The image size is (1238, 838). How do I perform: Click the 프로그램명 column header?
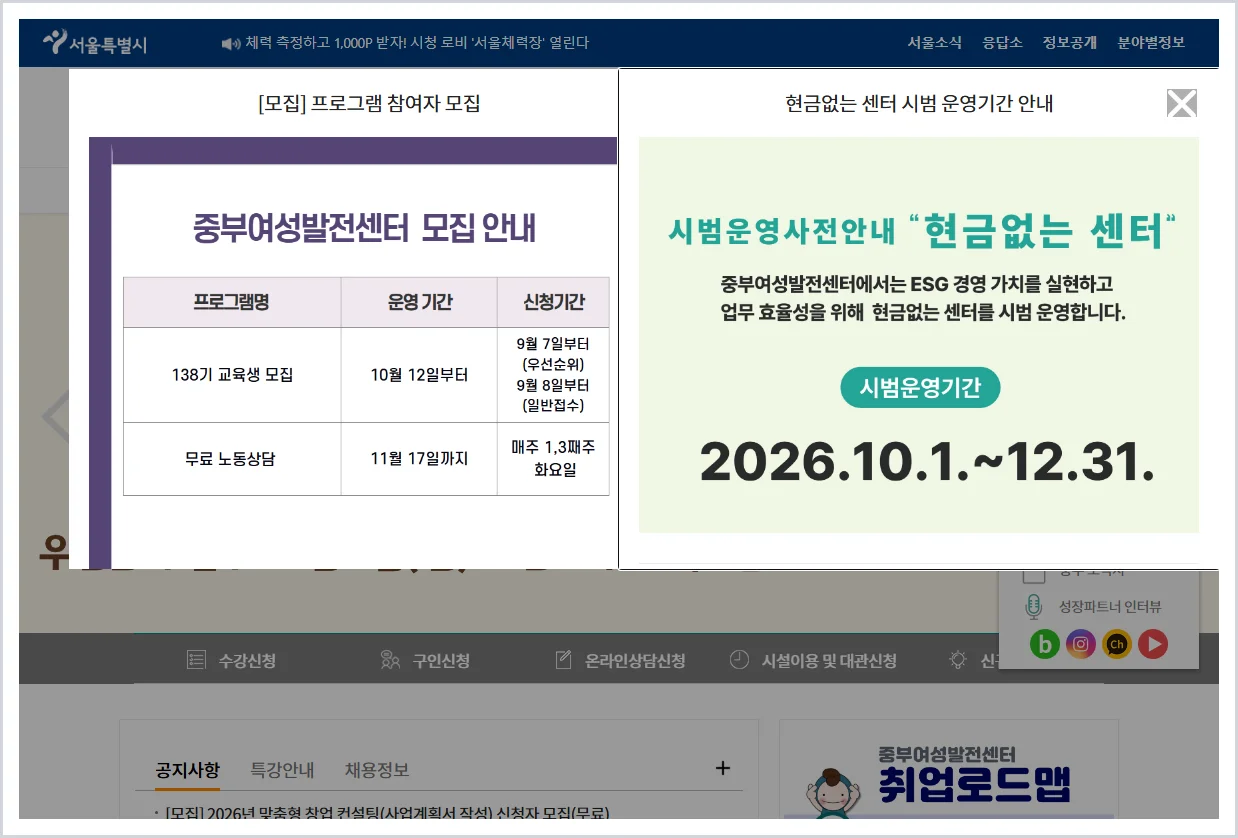pos(232,302)
